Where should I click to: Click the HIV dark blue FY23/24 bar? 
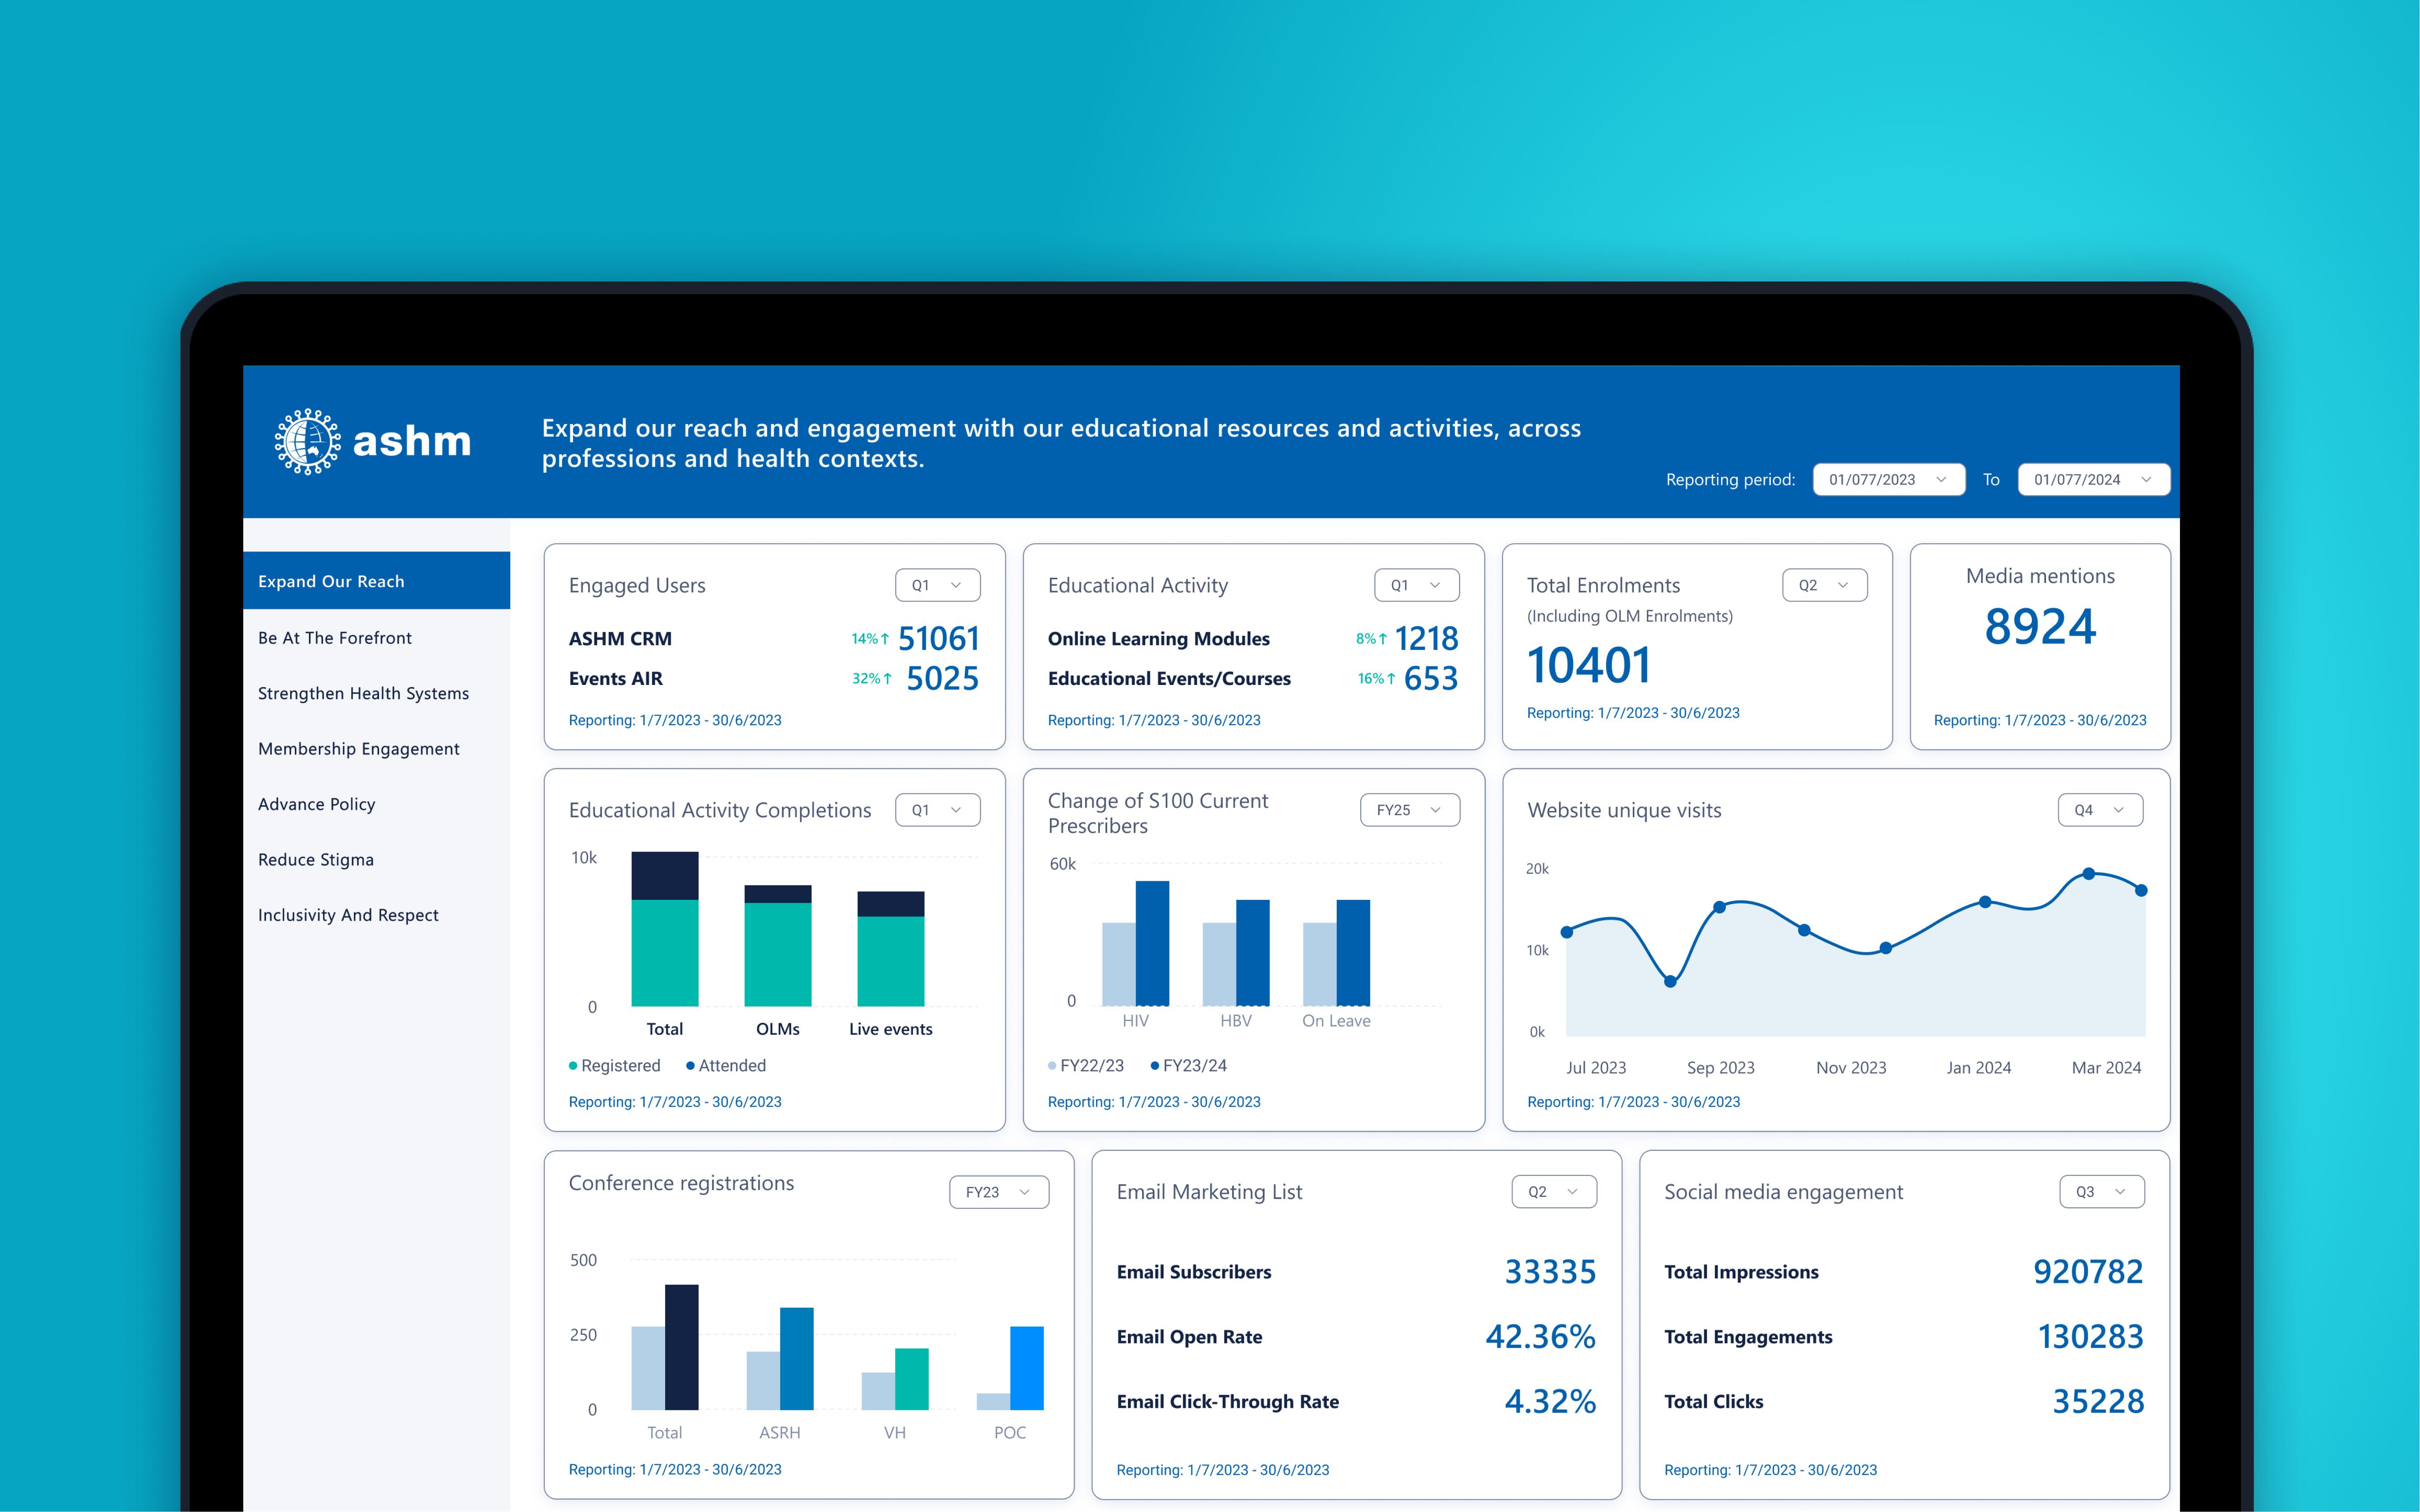coord(1152,943)
